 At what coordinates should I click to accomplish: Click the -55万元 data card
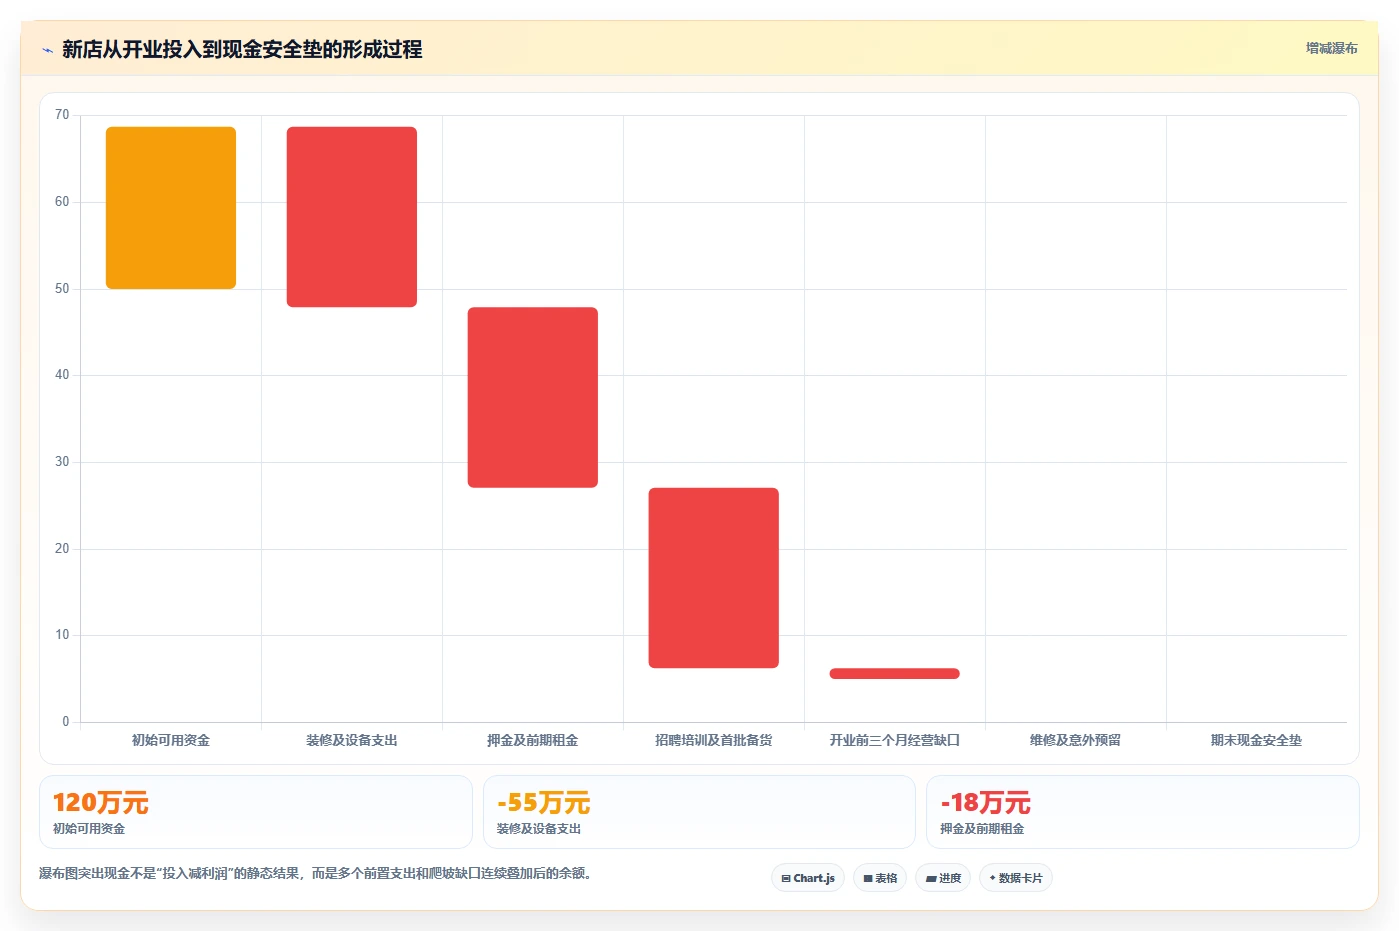(699, 812)
